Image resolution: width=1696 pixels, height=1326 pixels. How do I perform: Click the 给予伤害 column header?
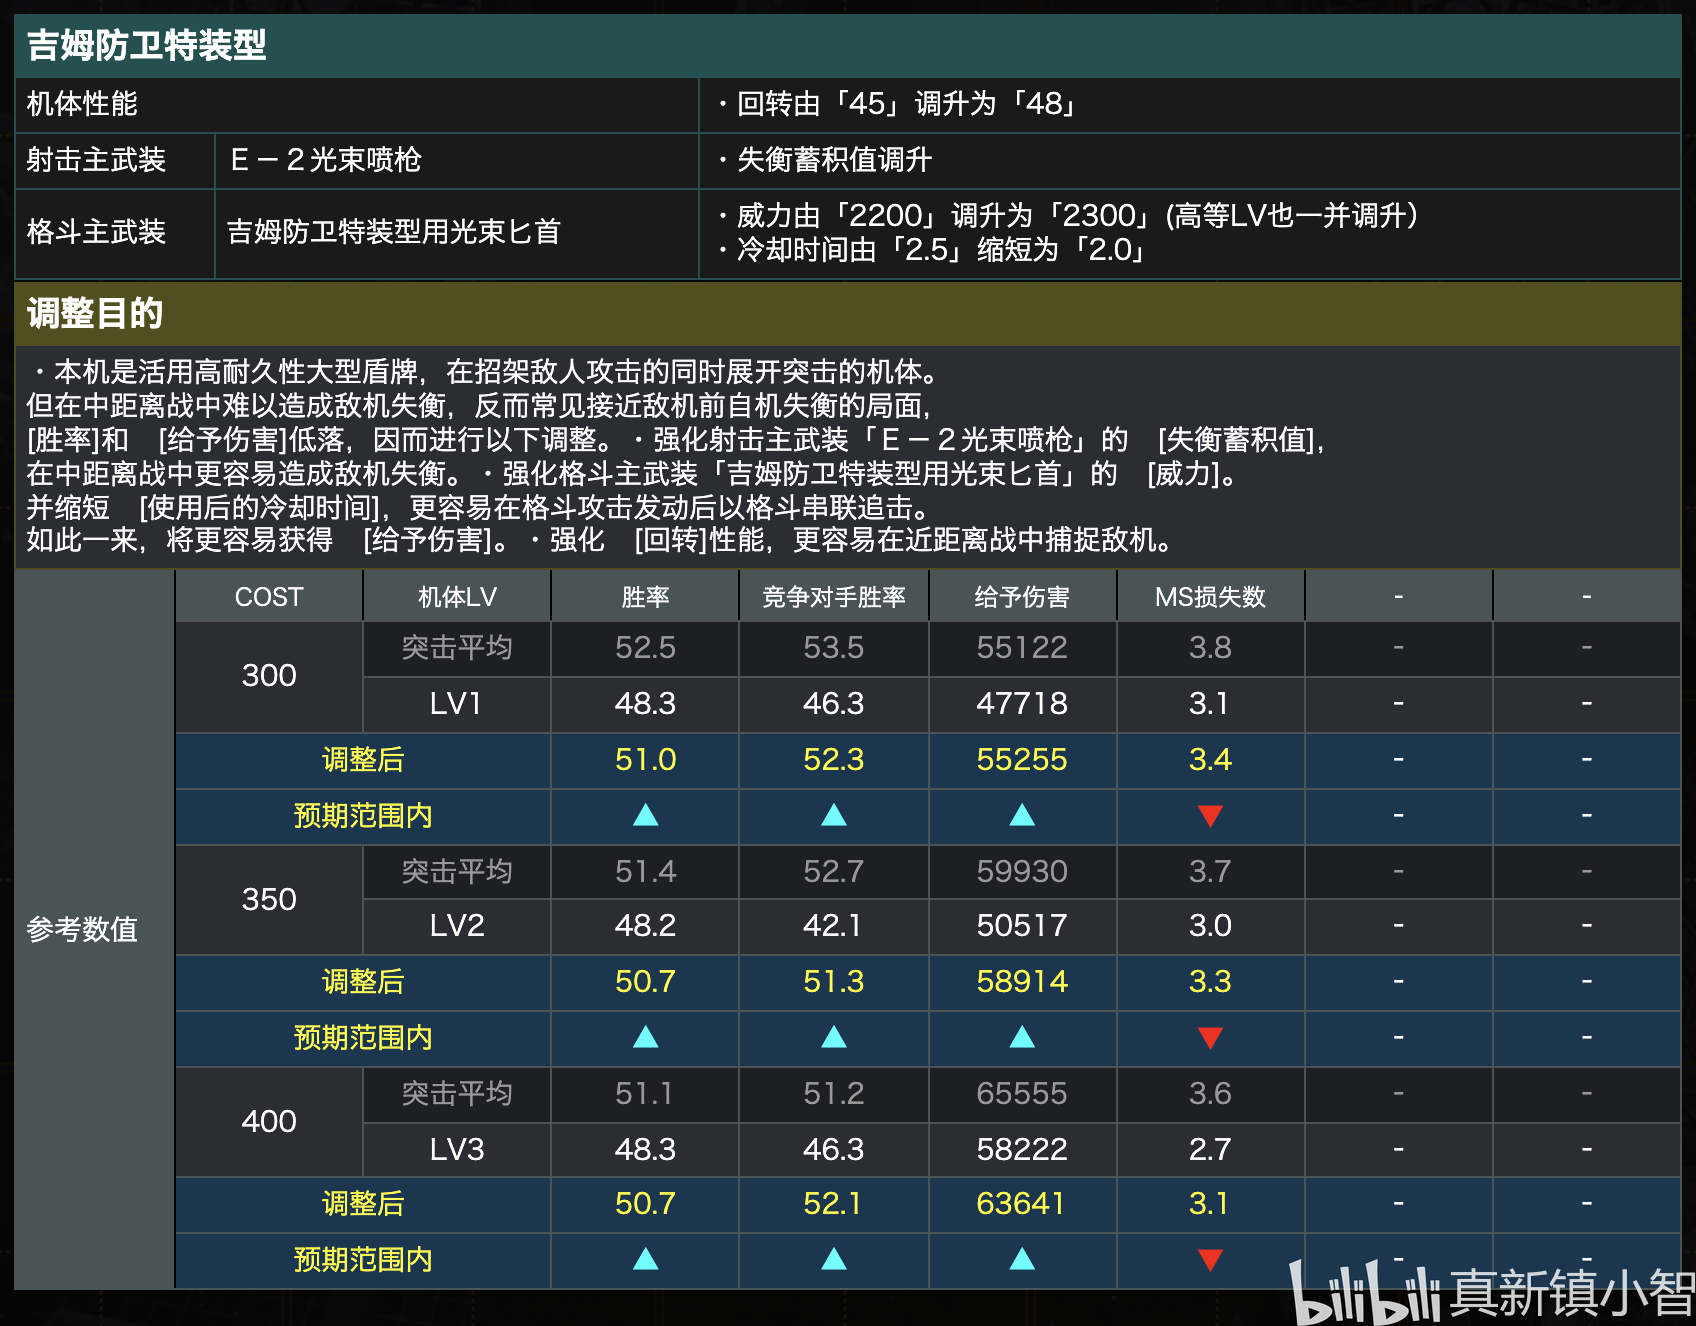click(x=1022, y=597)
